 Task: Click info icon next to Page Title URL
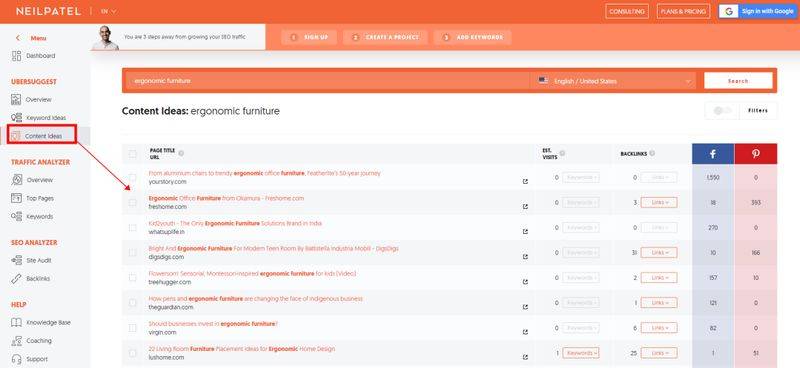(181, 153)
